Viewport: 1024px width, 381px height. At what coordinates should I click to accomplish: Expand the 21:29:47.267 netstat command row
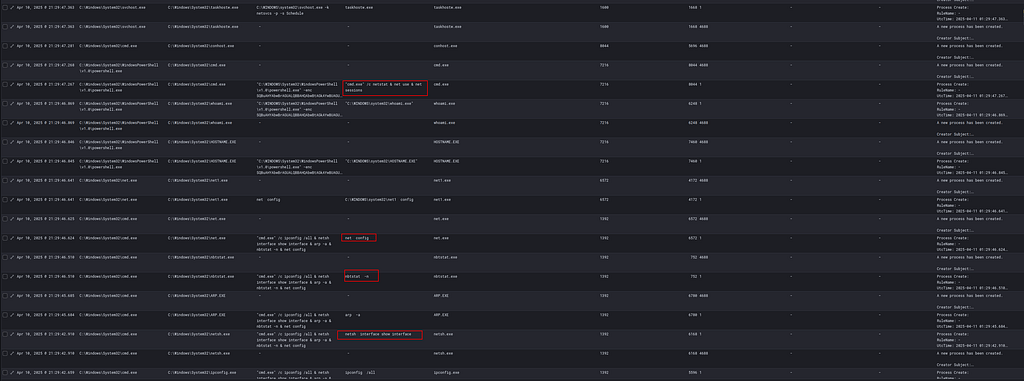click(12, 84)
